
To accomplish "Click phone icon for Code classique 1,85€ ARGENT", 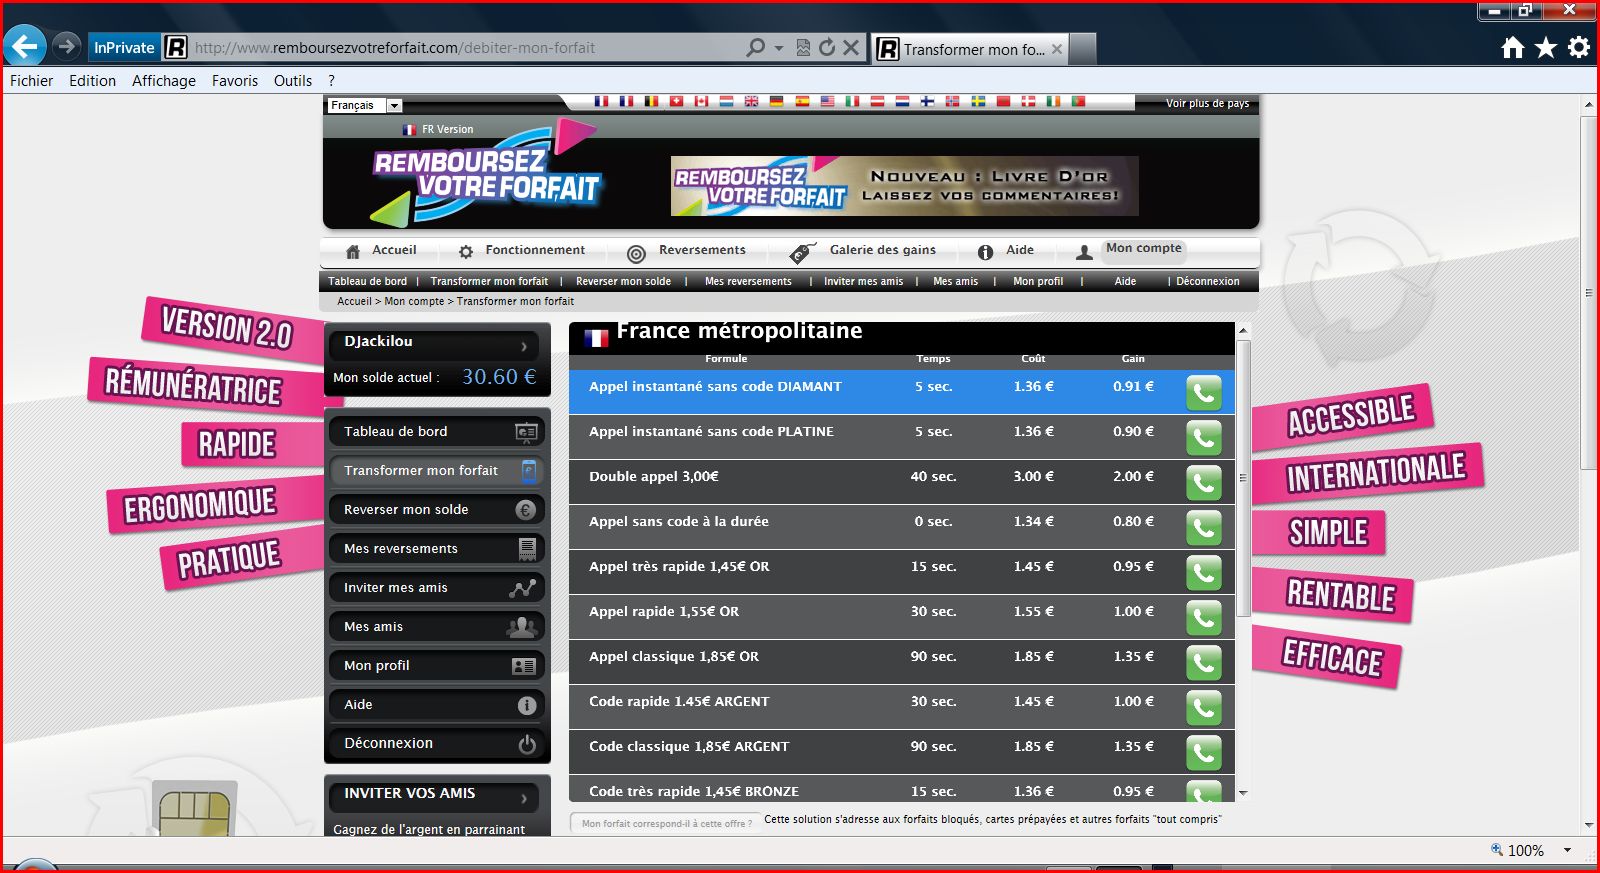I will [1204, 753].
